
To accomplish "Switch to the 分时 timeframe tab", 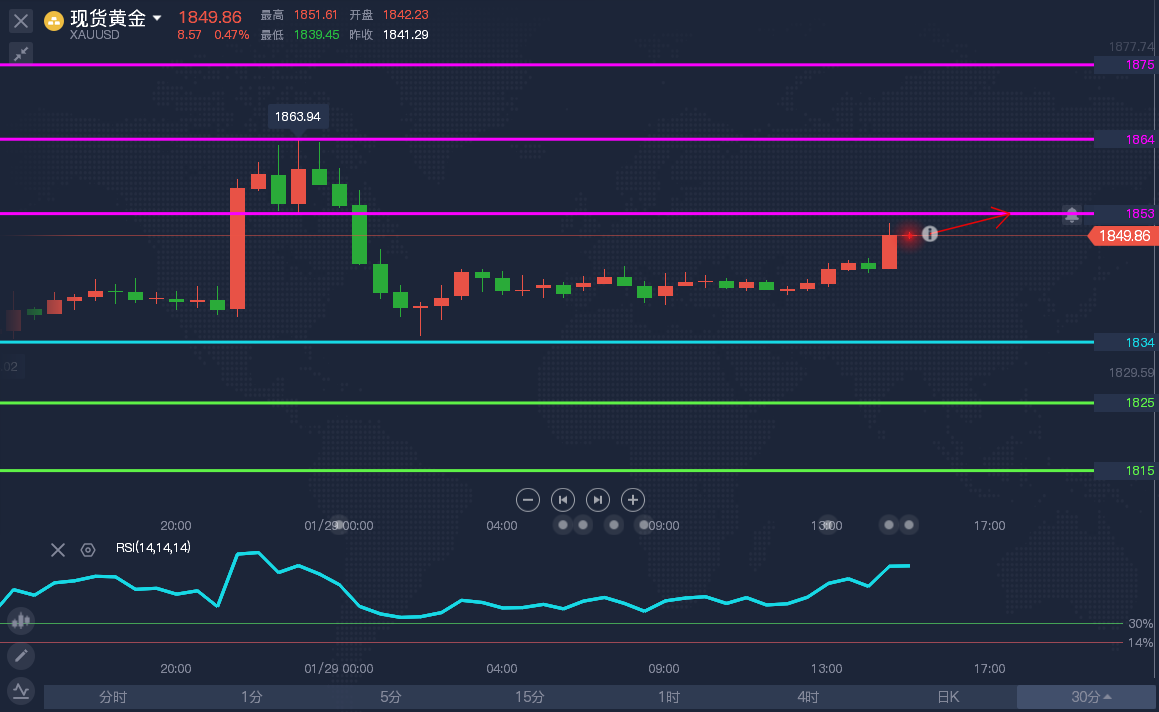I will [113, 697].
